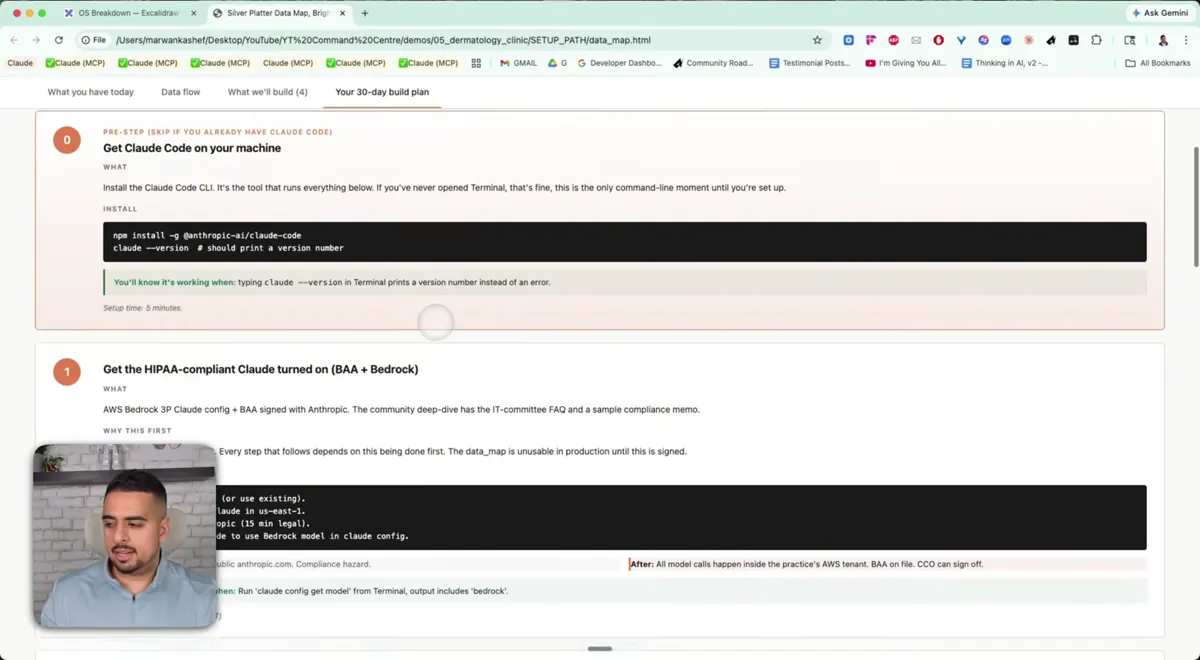Open the first Claude bookmark
The height and width of the screenshot is (660, 1200).
20,63
